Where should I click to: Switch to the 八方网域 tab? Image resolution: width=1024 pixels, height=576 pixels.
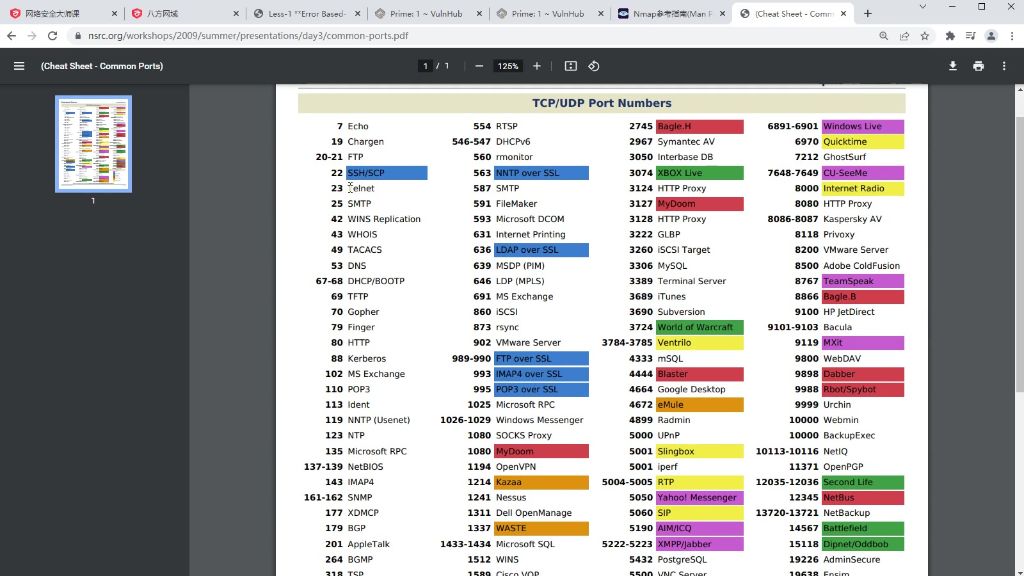(183, 13)
